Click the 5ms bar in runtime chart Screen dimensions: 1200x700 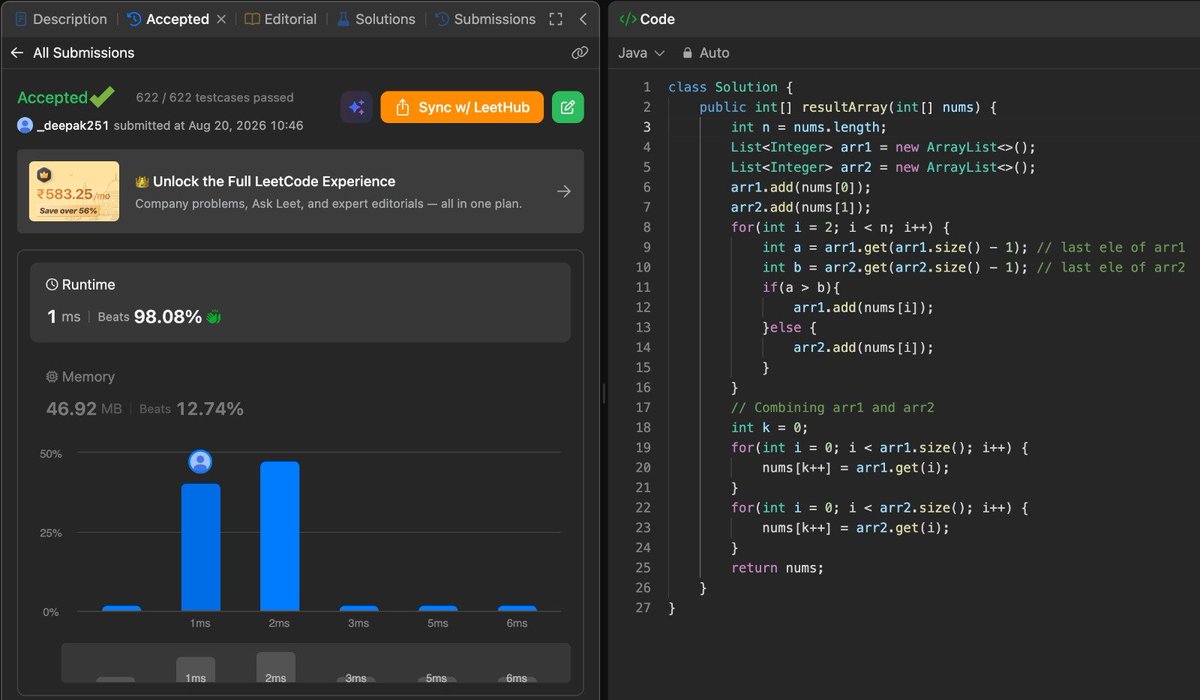pos(438,608)
